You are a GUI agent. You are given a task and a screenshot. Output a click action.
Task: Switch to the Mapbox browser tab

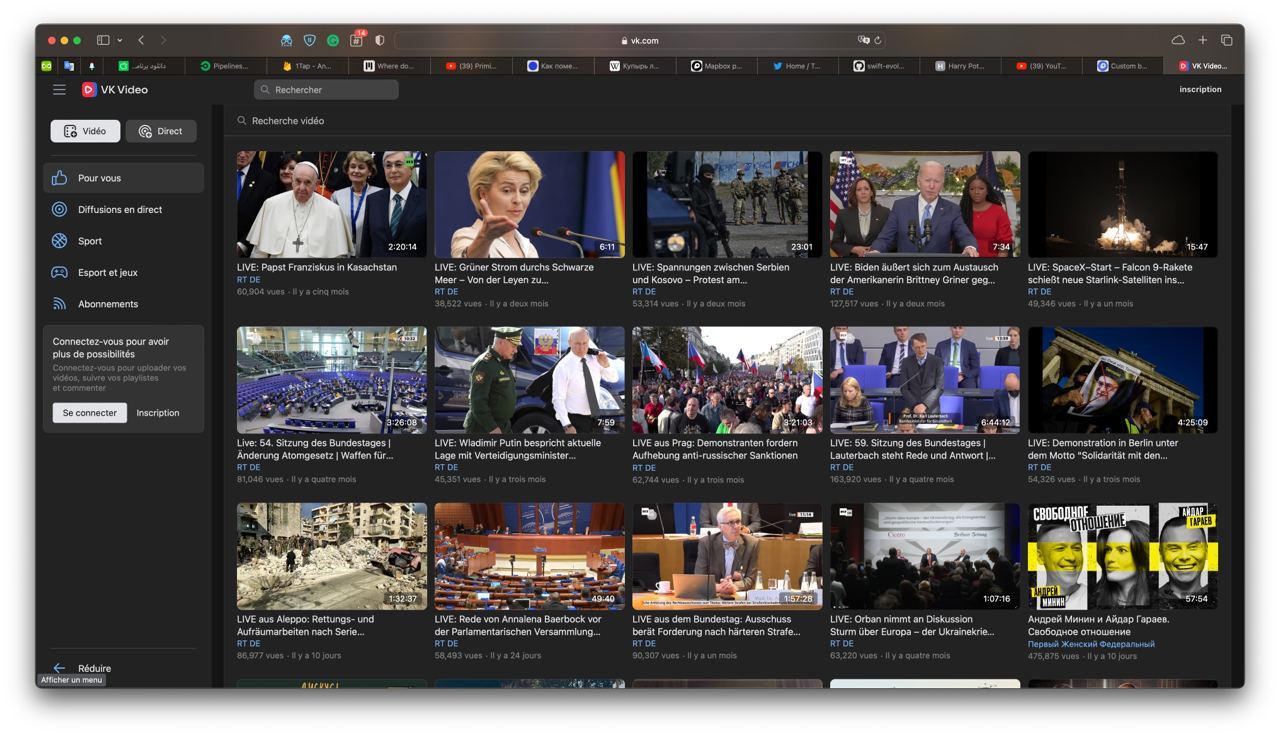point(715,66)
